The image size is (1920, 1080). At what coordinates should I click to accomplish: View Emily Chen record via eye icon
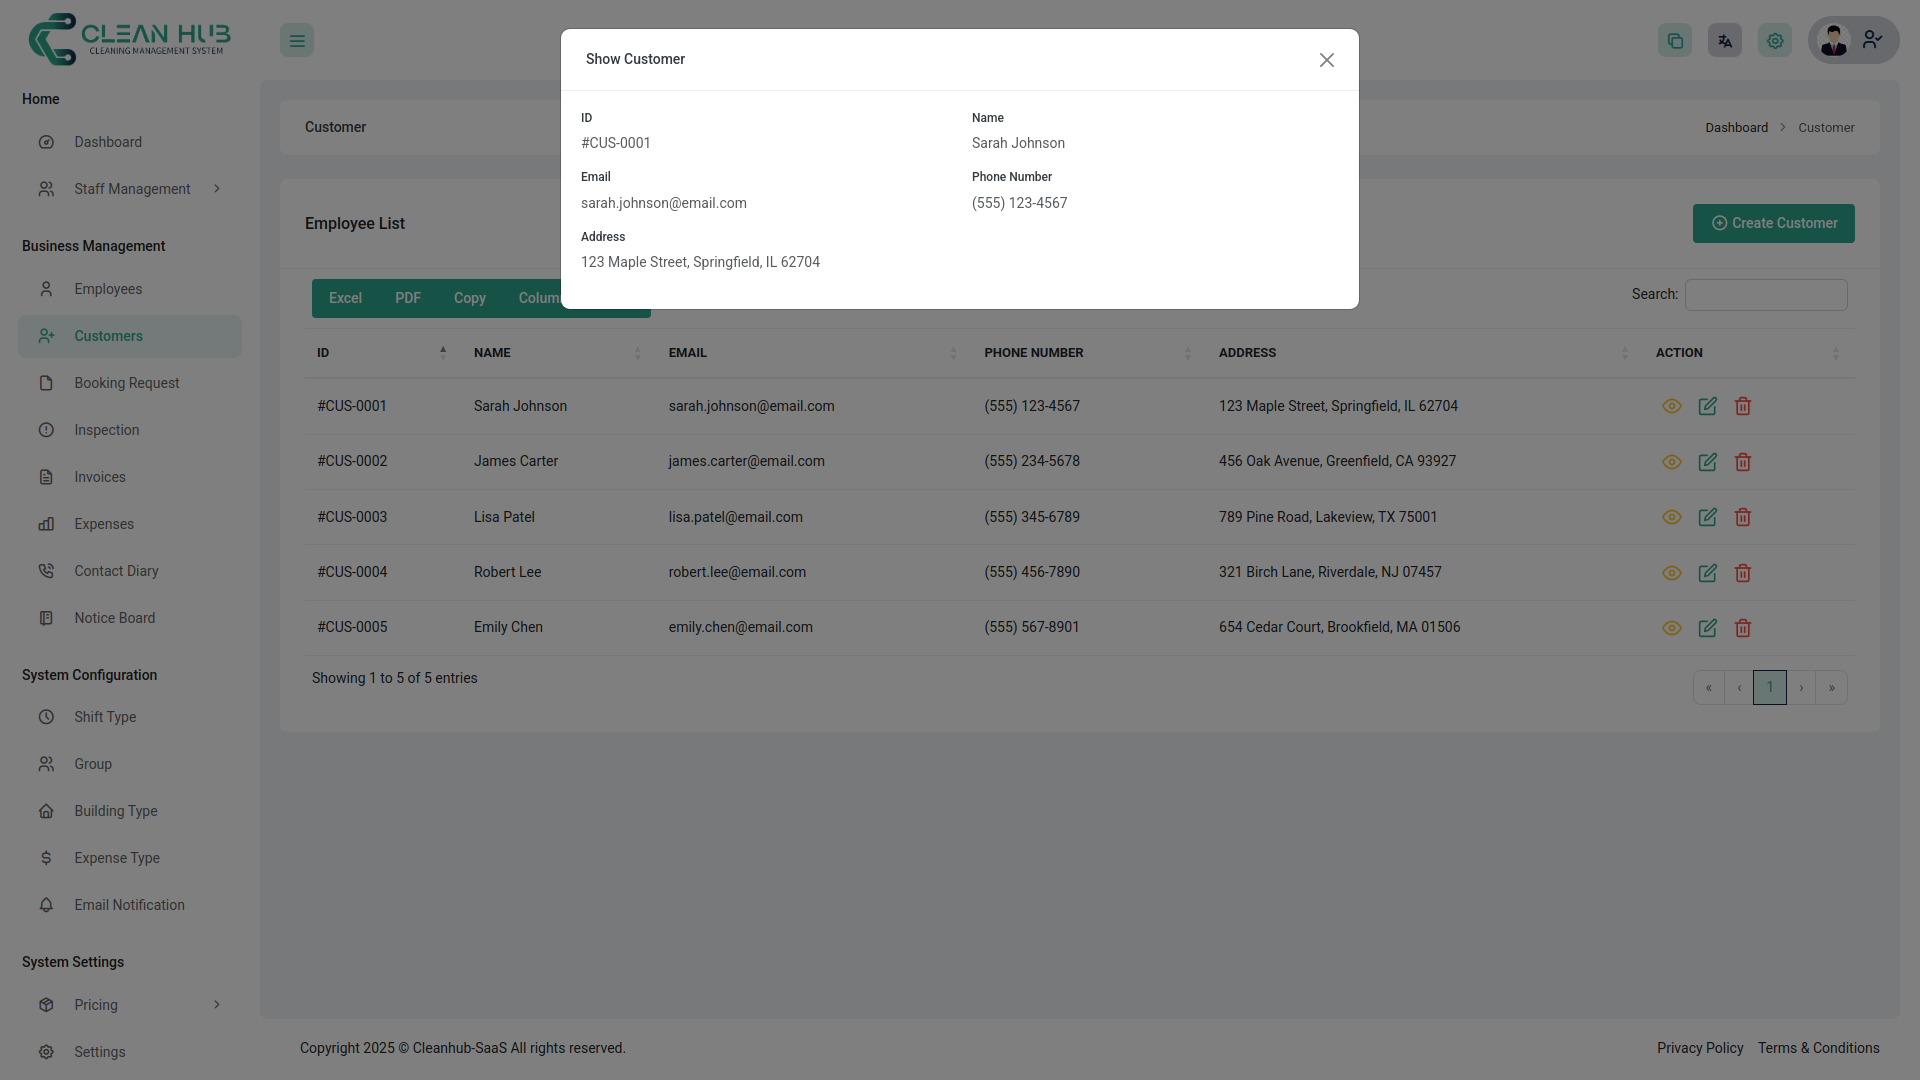tap(1671, 628)
